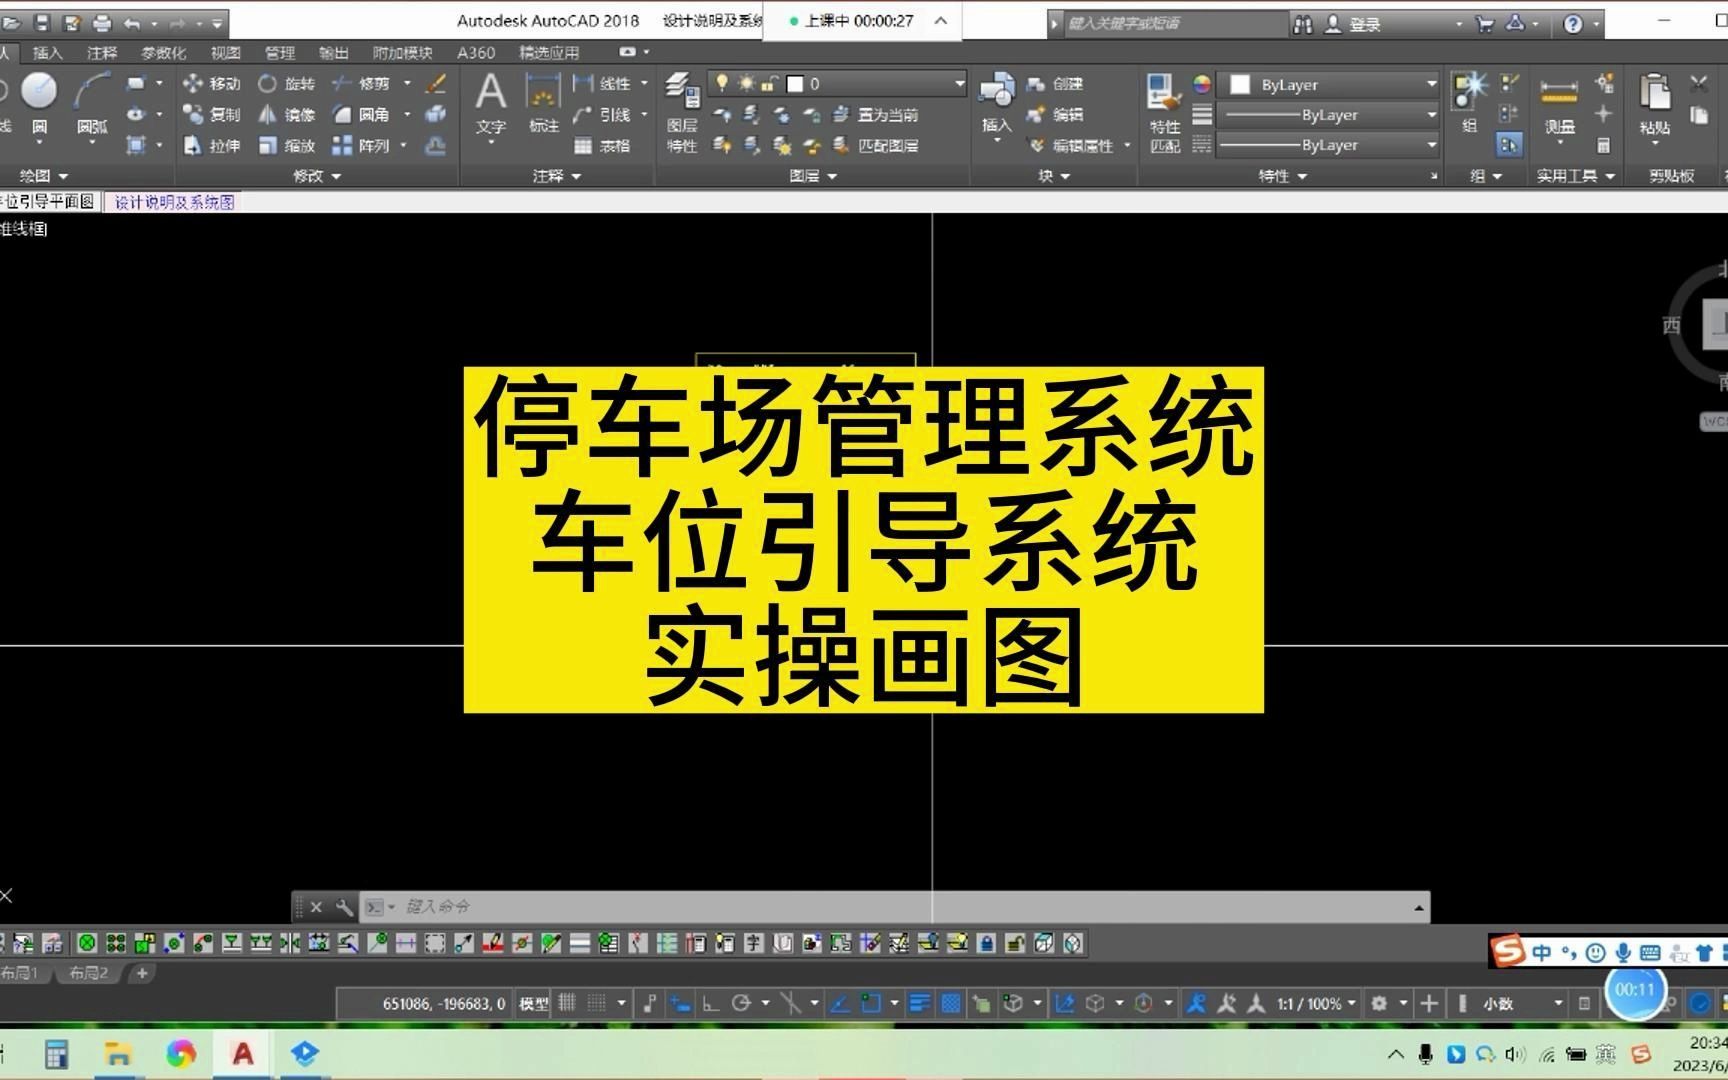Toggle snap mode in status bar

[597, 1003]
